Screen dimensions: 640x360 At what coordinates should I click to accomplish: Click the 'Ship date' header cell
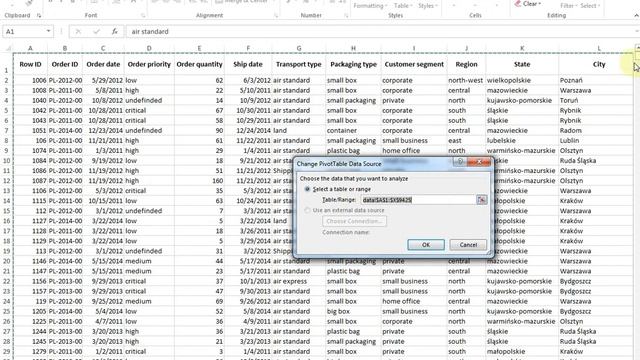coord(248,64)
